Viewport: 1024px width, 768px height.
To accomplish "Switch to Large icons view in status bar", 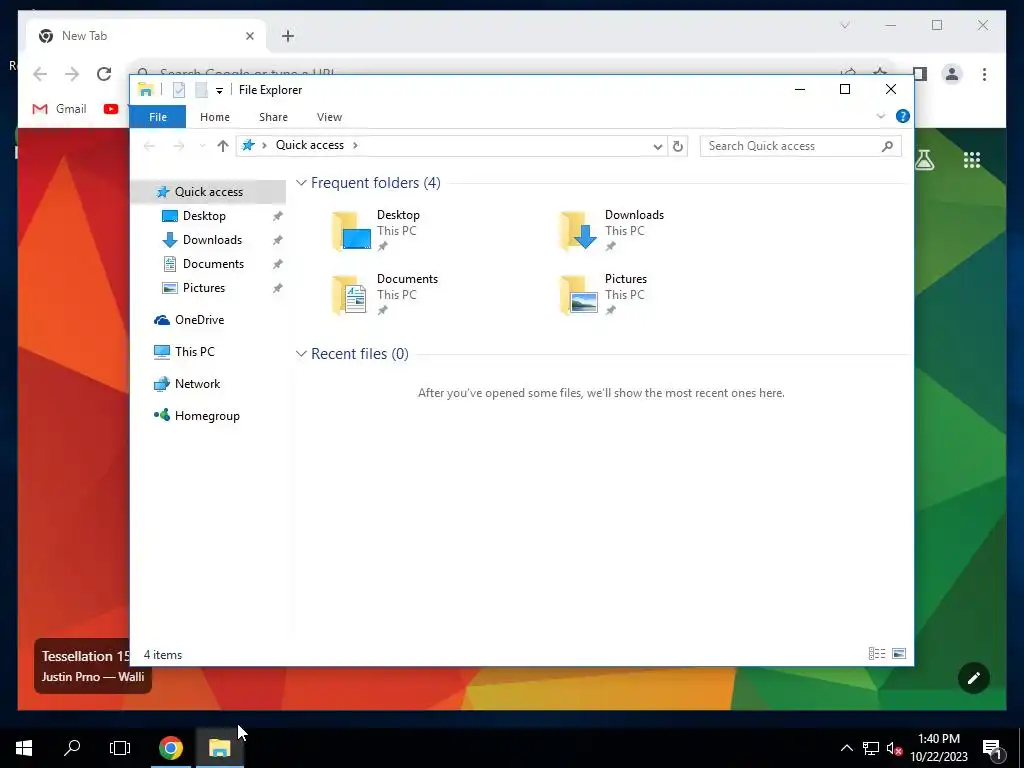I will pos(899,654).
